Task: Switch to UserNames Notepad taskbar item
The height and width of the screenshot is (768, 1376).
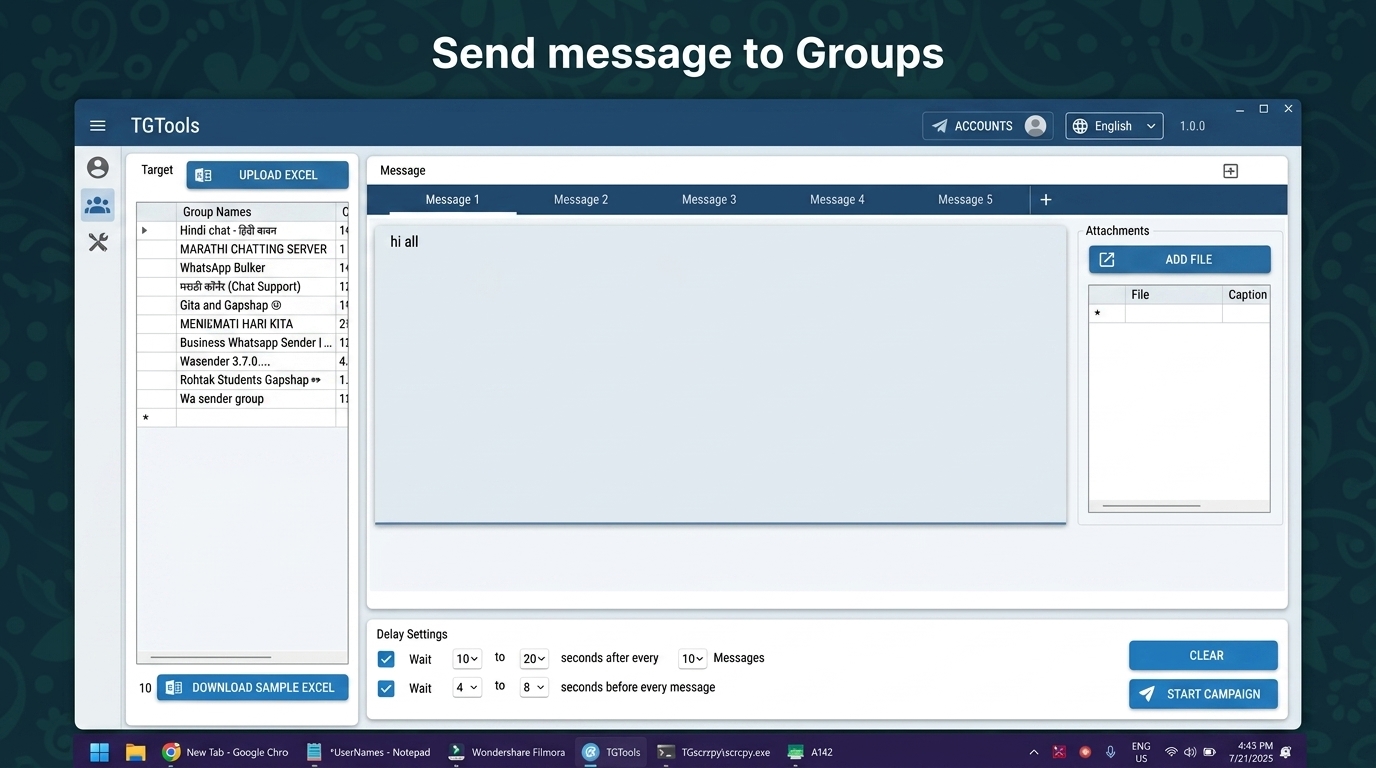Action: coord(369,752)
